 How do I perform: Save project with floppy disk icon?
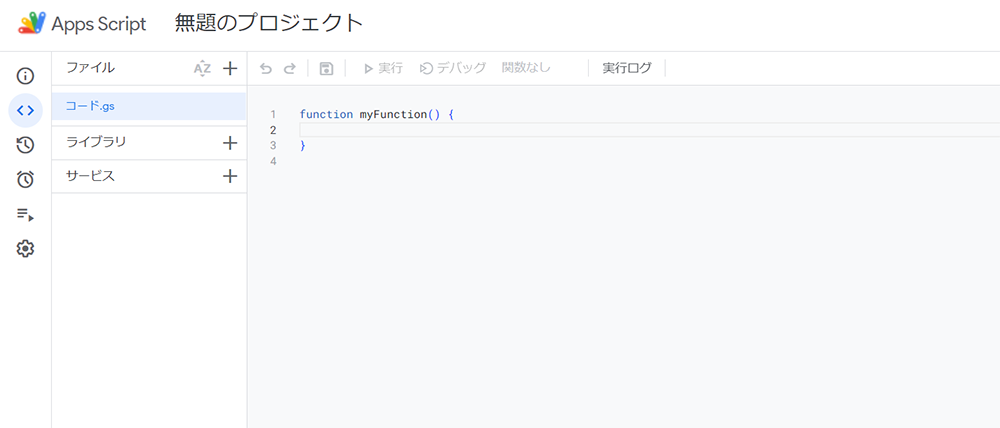(327, 69)
